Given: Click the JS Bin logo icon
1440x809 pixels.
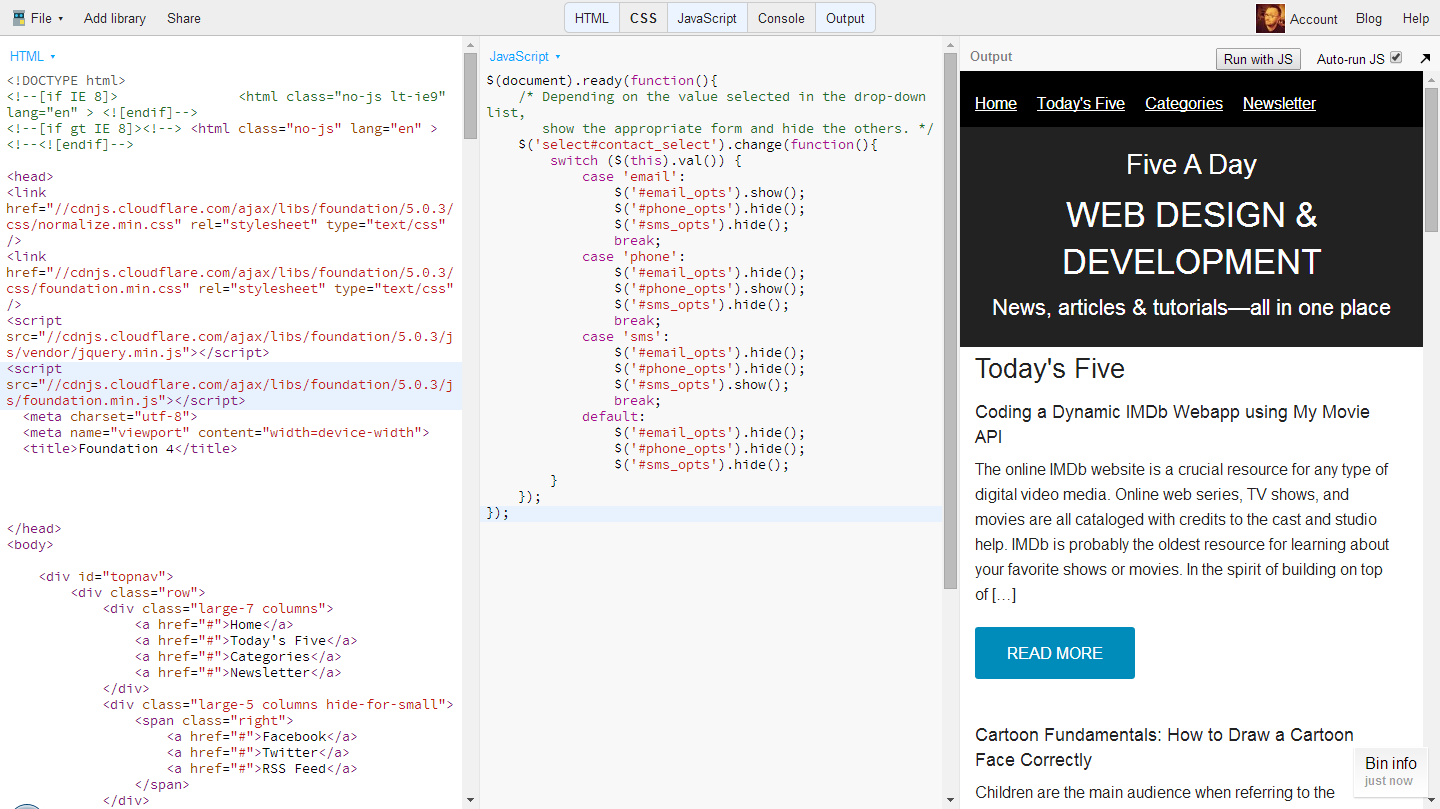Looking at the screenshot, I should coord(19,18).
